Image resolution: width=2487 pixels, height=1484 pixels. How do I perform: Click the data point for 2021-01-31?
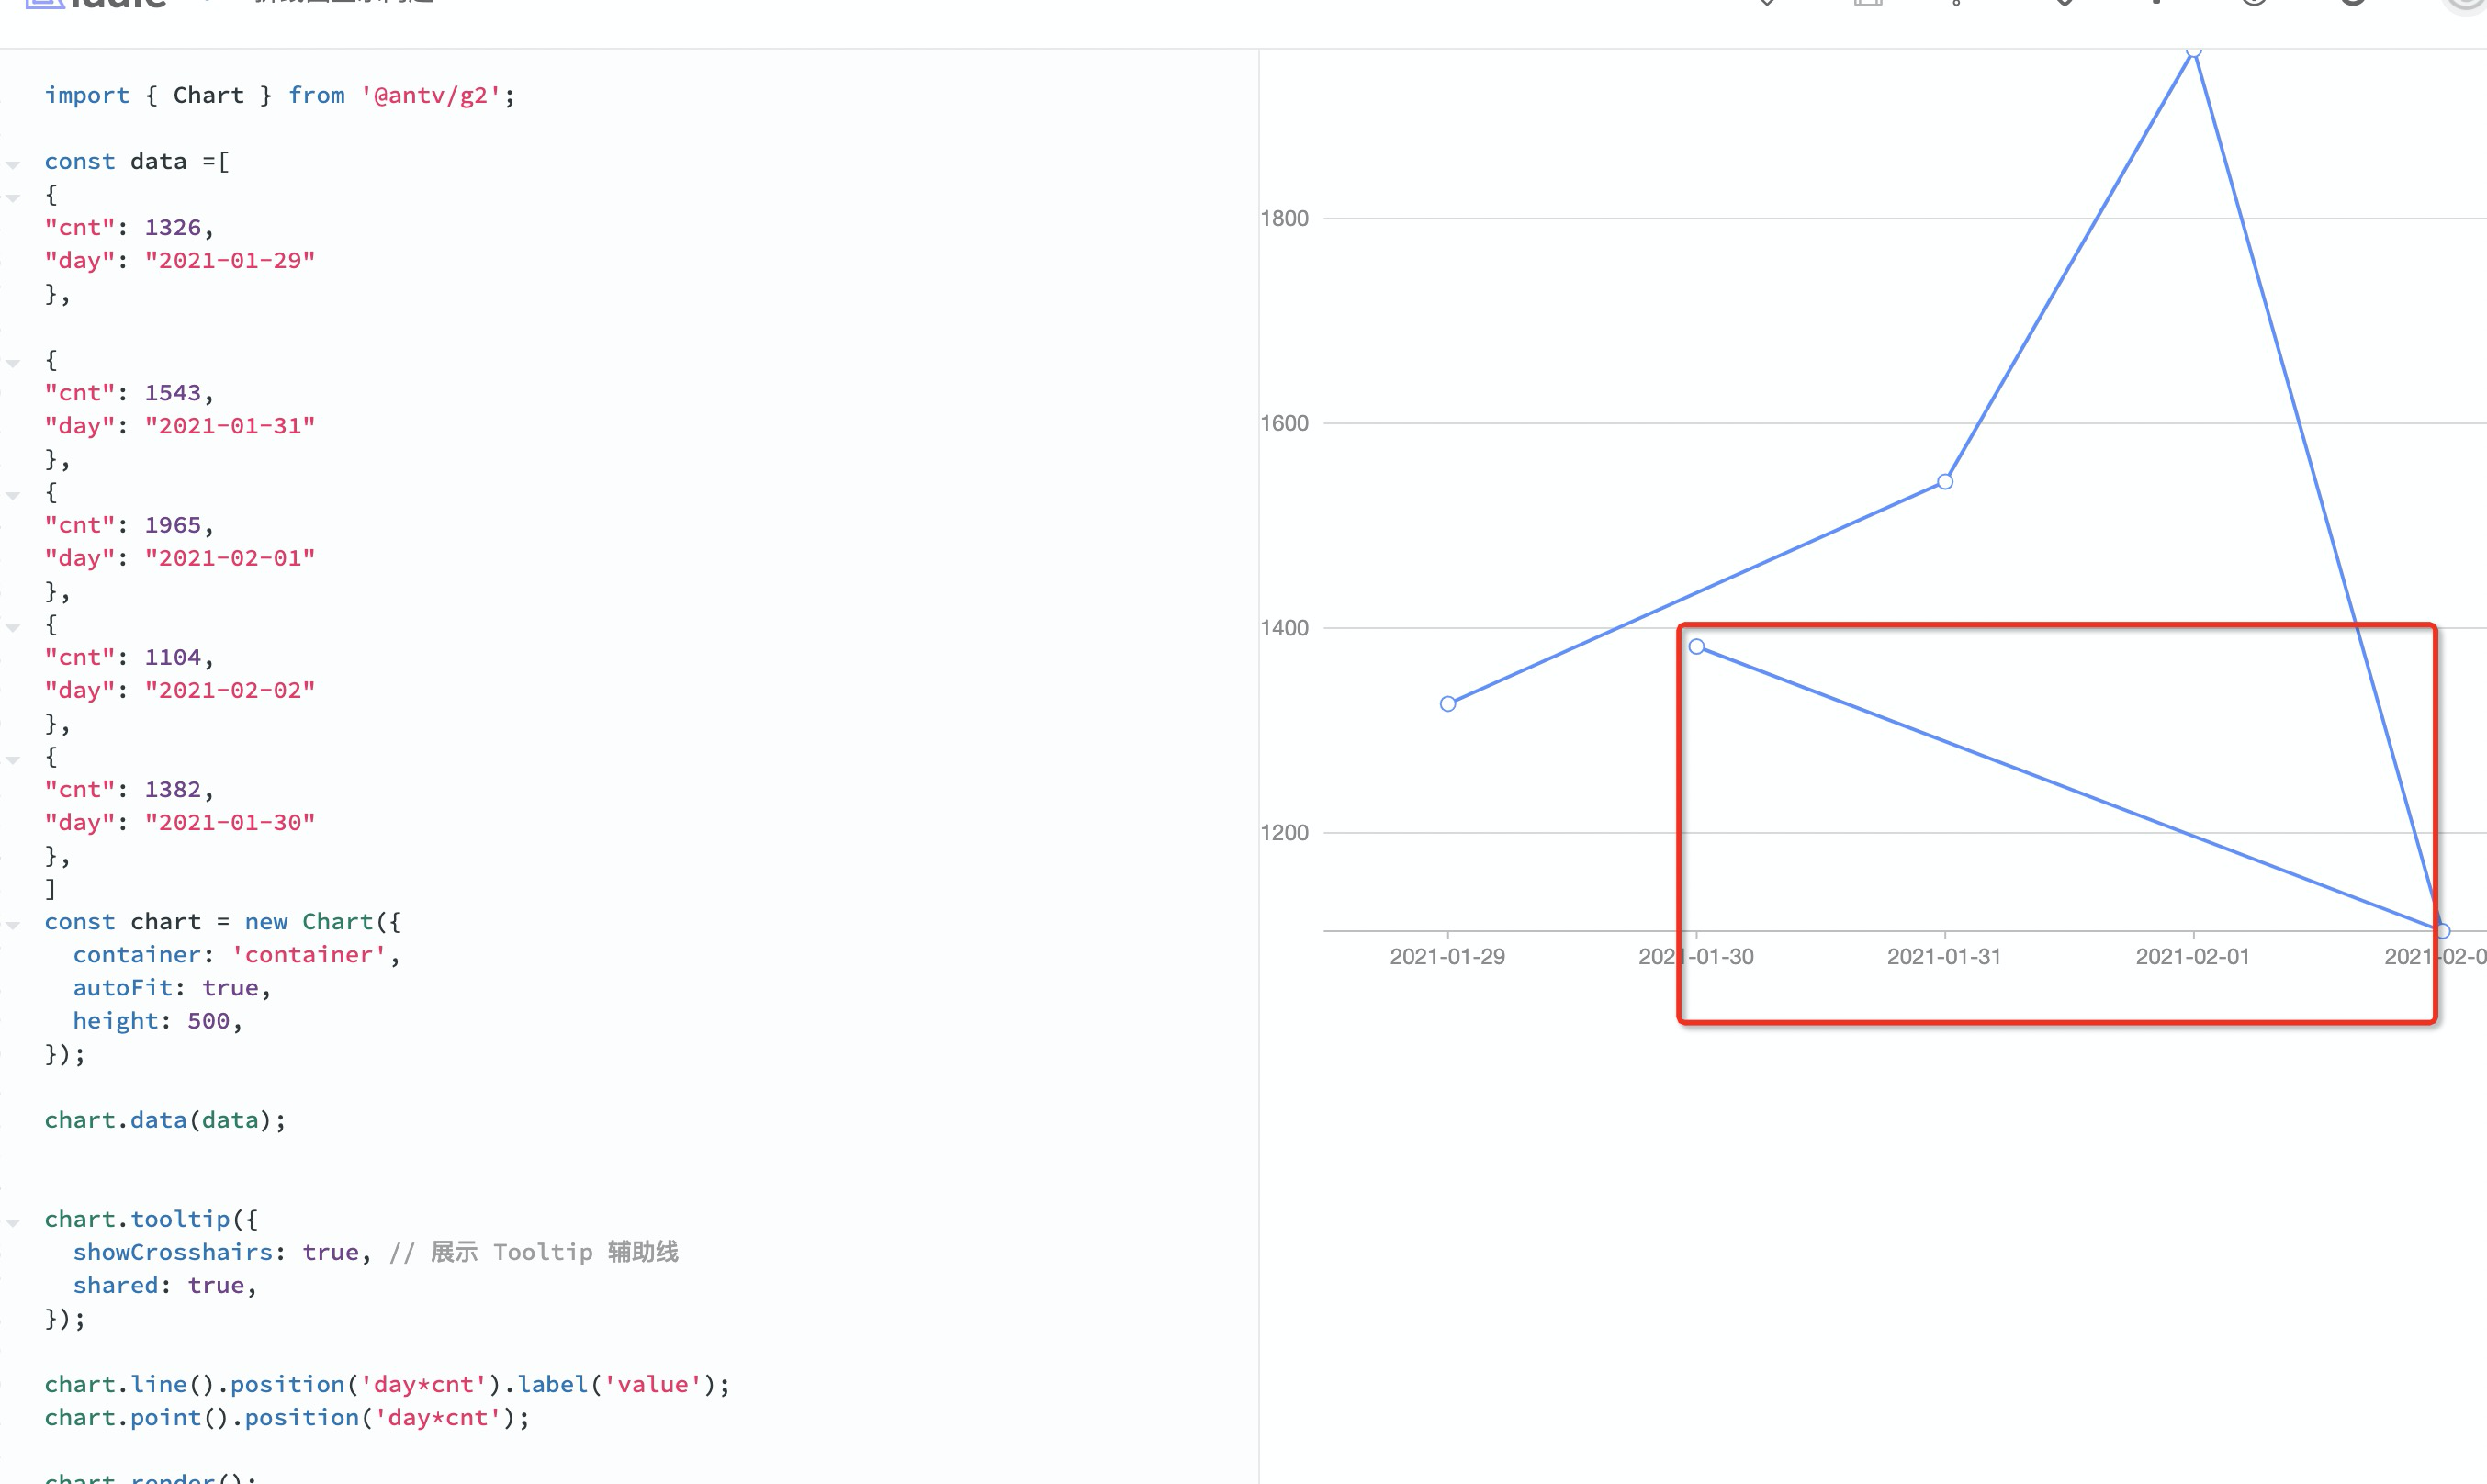pyautogui.click(x=1944, y=482)
